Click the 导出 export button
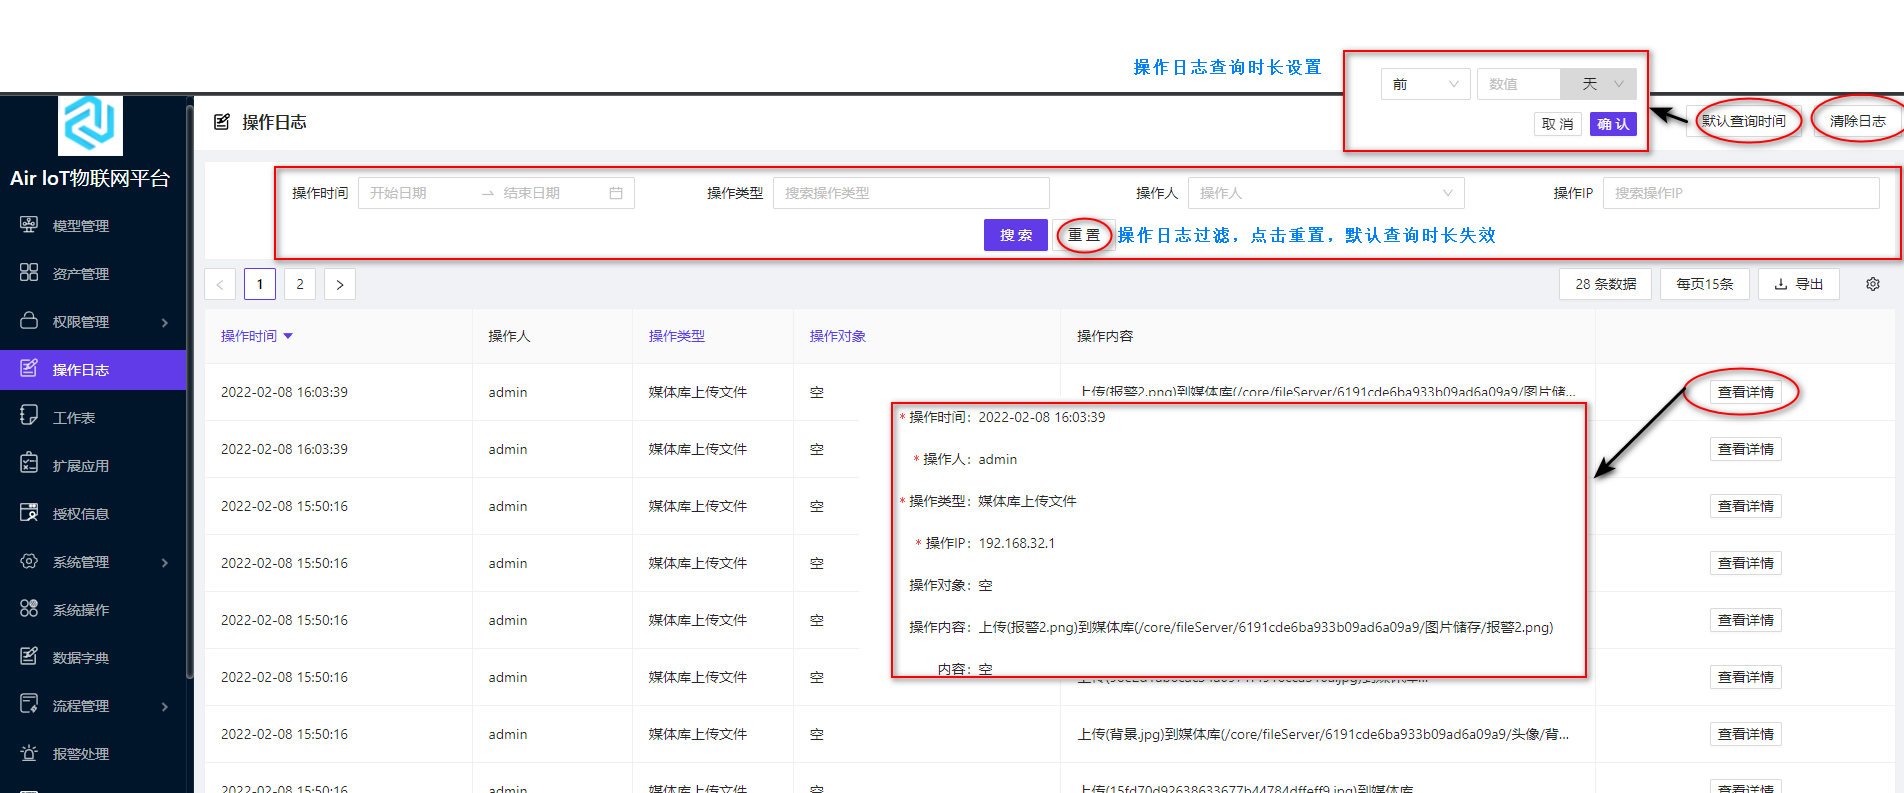The width and height of the screenshot is (1904, 793). pyautogui.click(x=1799, y=284)
